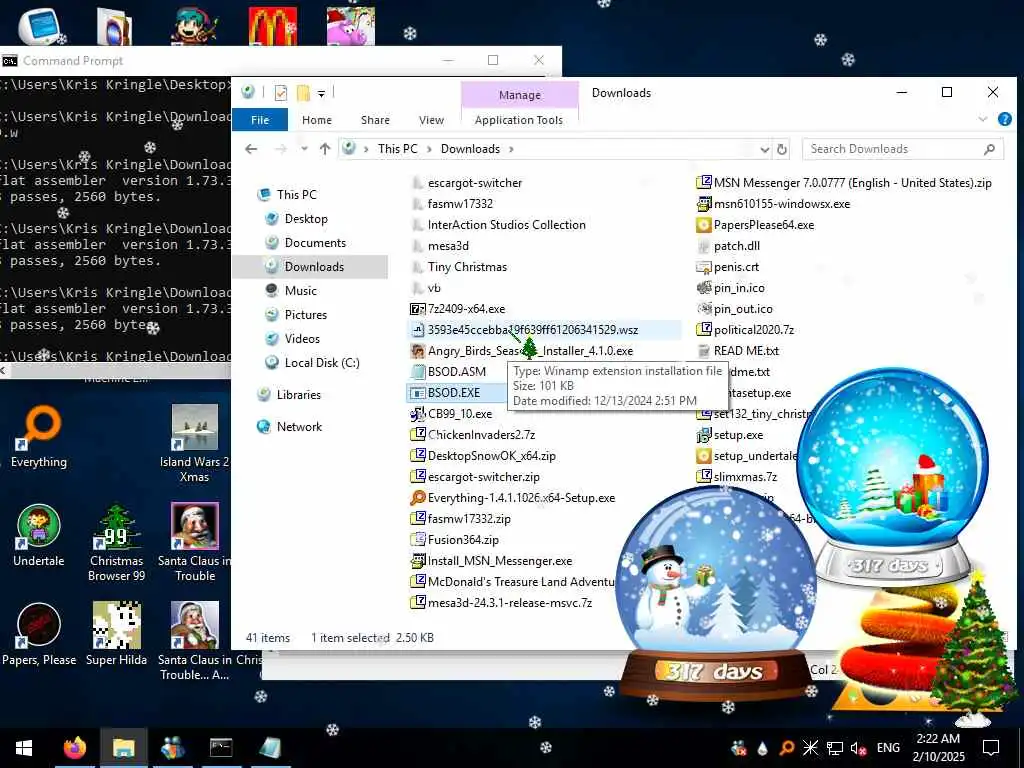Select the CB99_10.exe file icon

point(417,414)
